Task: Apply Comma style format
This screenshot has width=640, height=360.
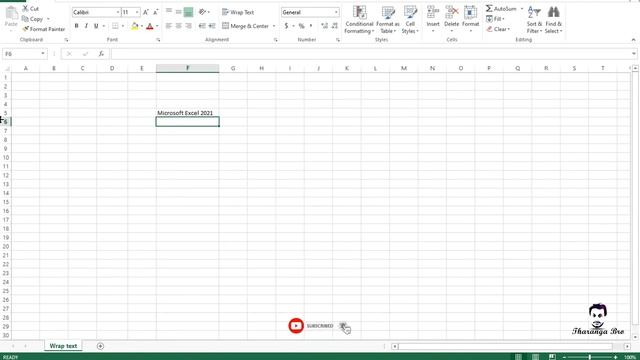Action: point(311,26)
